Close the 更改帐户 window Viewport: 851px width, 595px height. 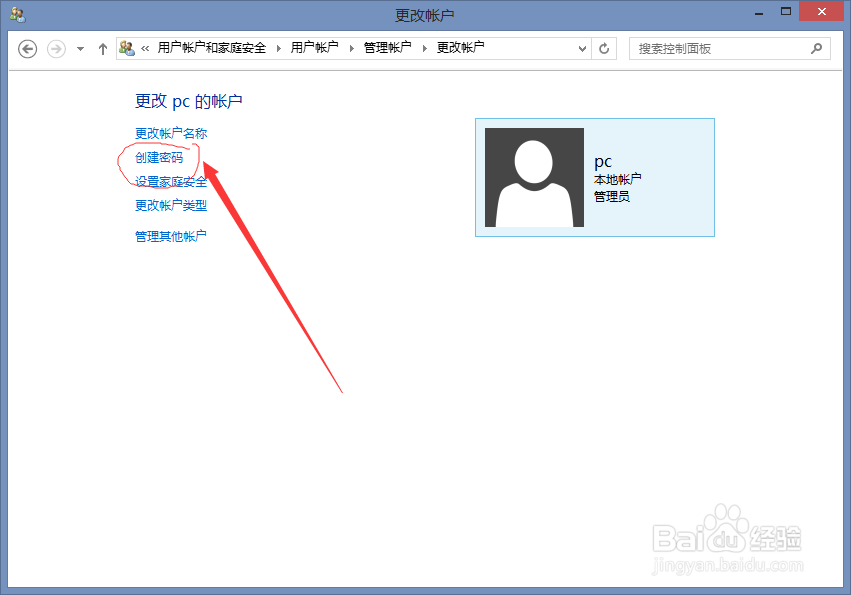tap(822, 11)
